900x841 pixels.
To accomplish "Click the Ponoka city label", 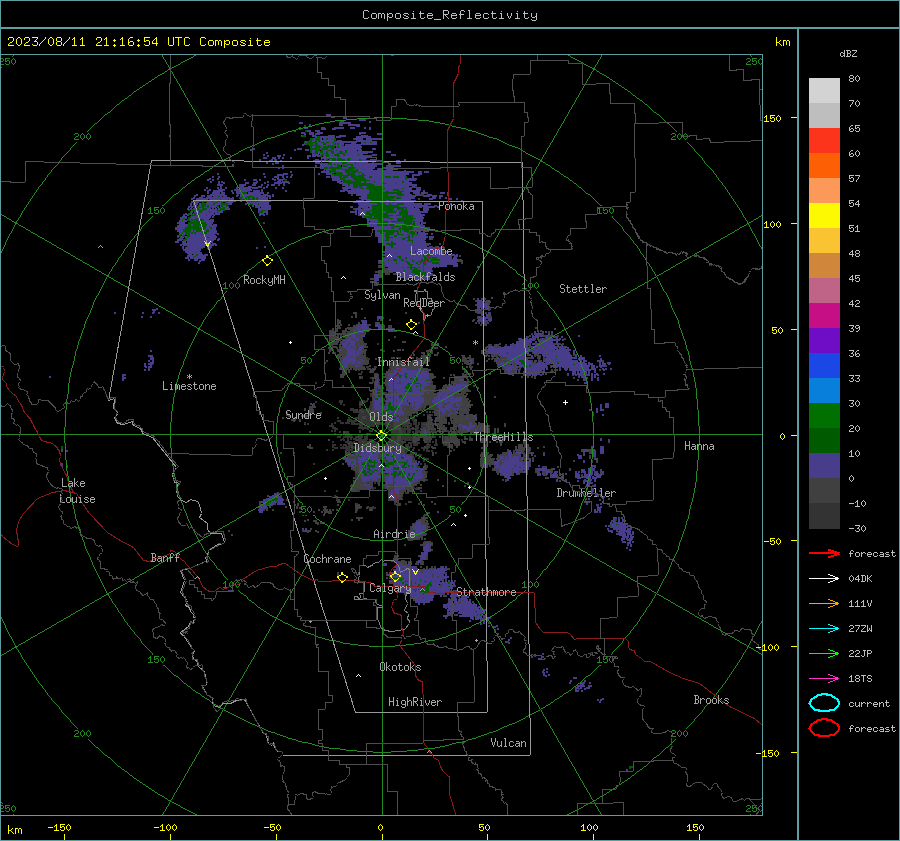I will tap(456, 206).
